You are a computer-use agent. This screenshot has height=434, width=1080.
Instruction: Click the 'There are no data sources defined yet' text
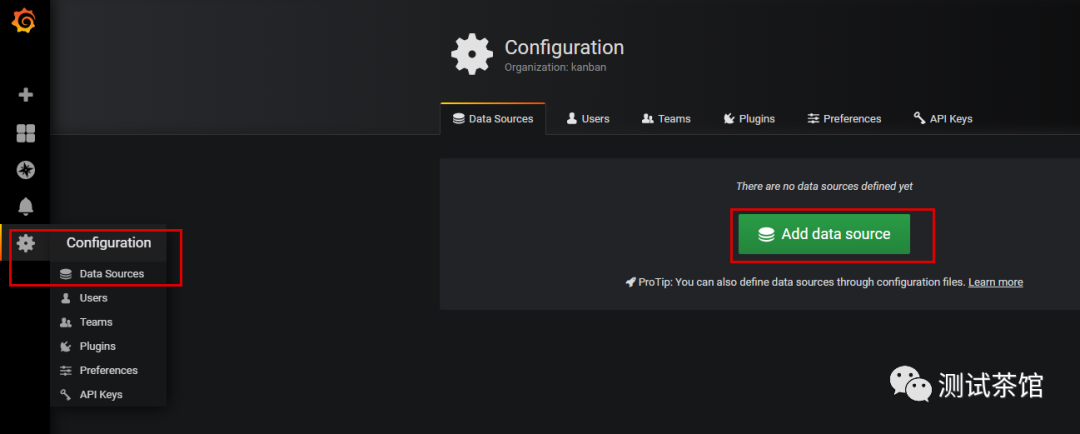point(824,186)
